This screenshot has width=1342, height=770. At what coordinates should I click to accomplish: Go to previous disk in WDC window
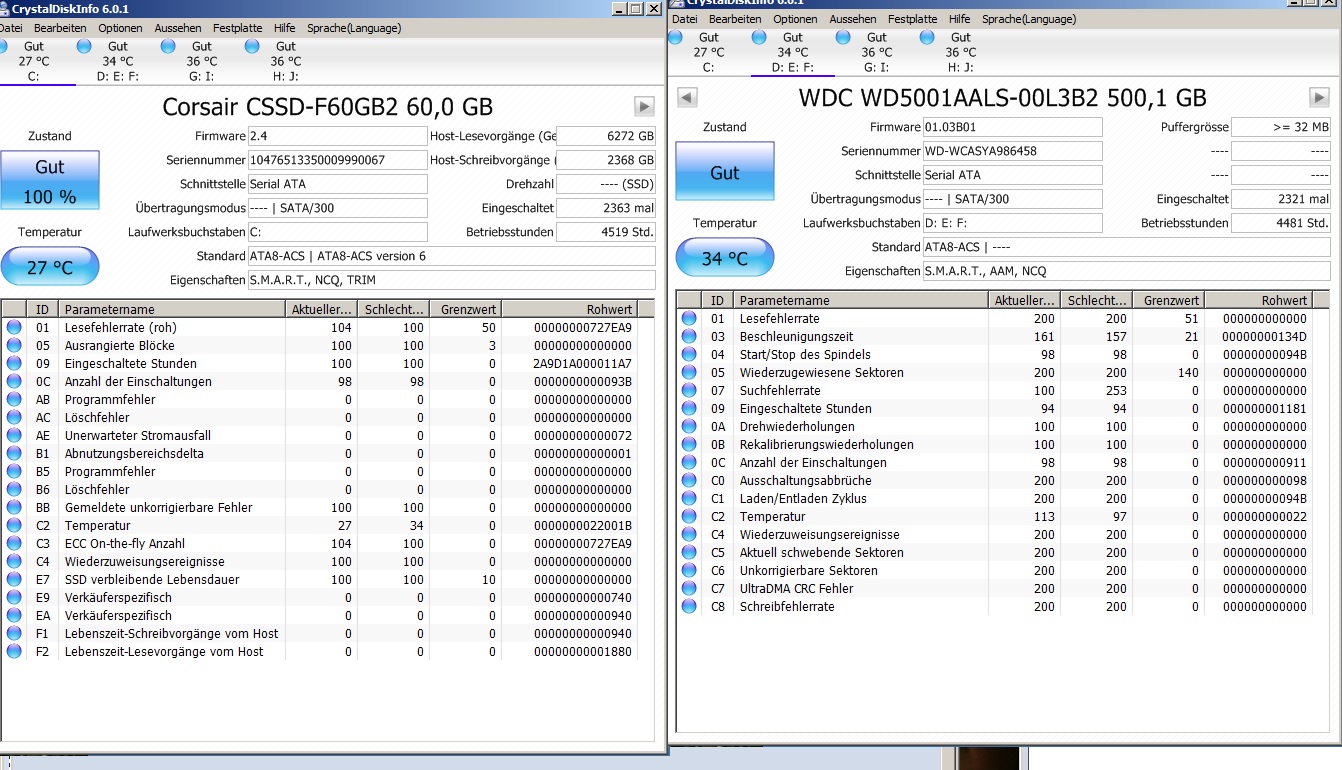click(687, 97)
